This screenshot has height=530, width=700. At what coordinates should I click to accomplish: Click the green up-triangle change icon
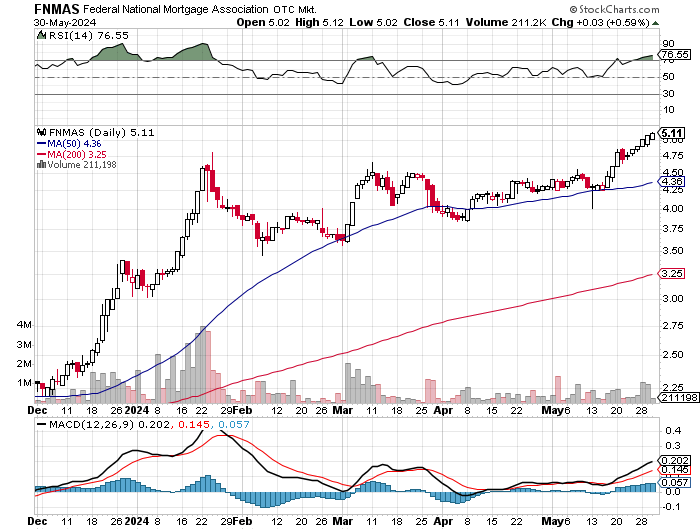[x=655, y=23]
